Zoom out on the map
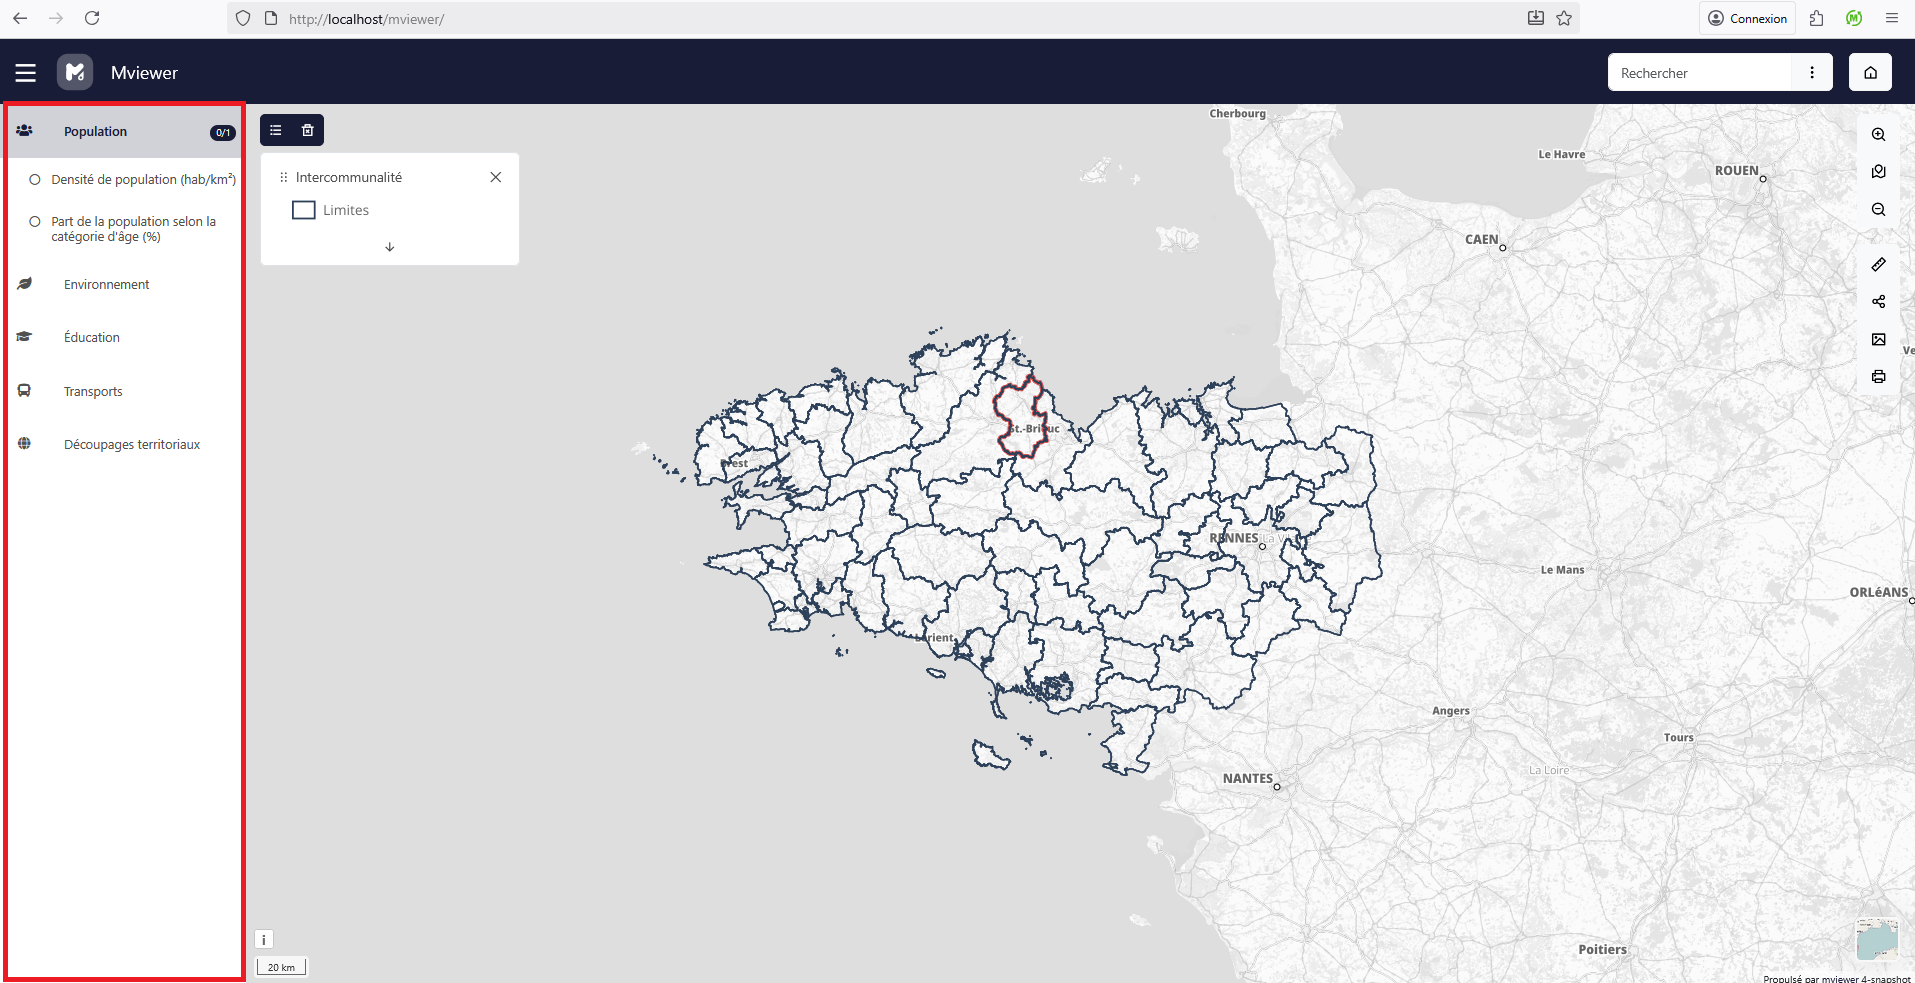The height and width of the screenshot is (983, 1915). [1878, 210]
